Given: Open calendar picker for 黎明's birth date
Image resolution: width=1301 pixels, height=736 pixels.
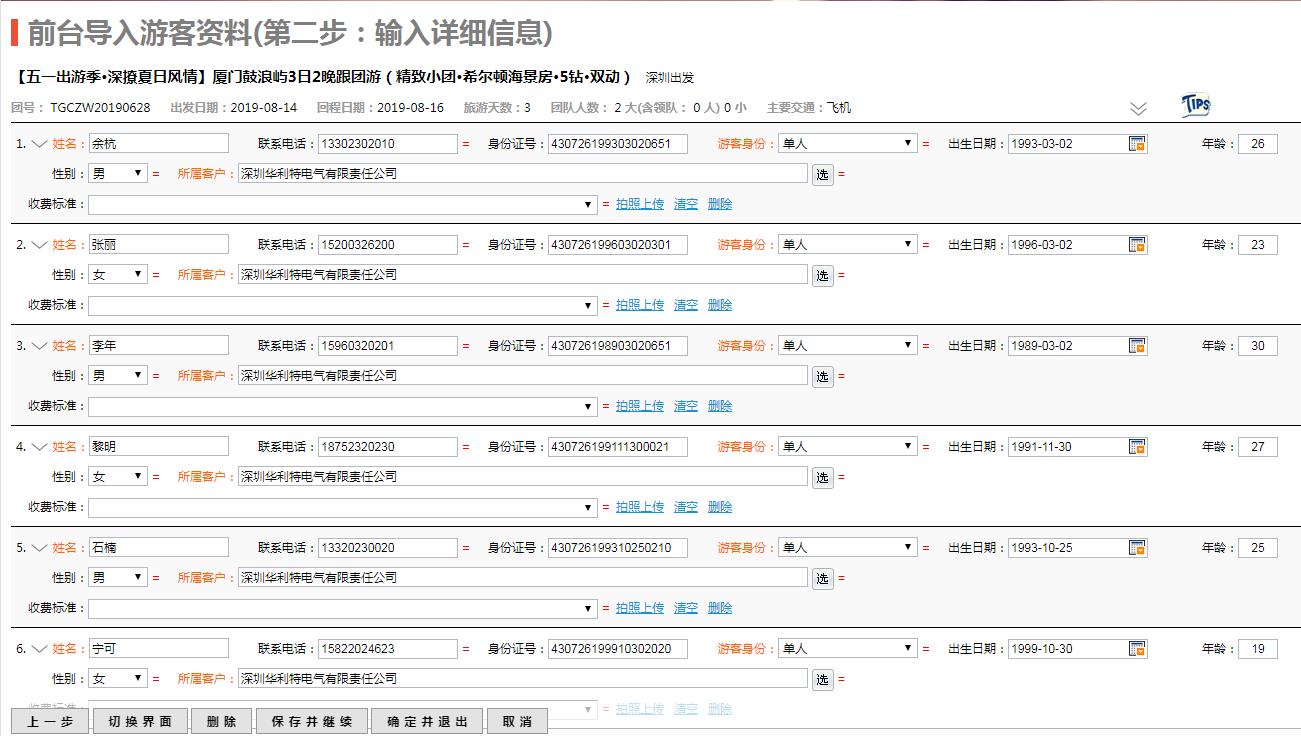Looking at the screenshot, I should coord(1137,447).
